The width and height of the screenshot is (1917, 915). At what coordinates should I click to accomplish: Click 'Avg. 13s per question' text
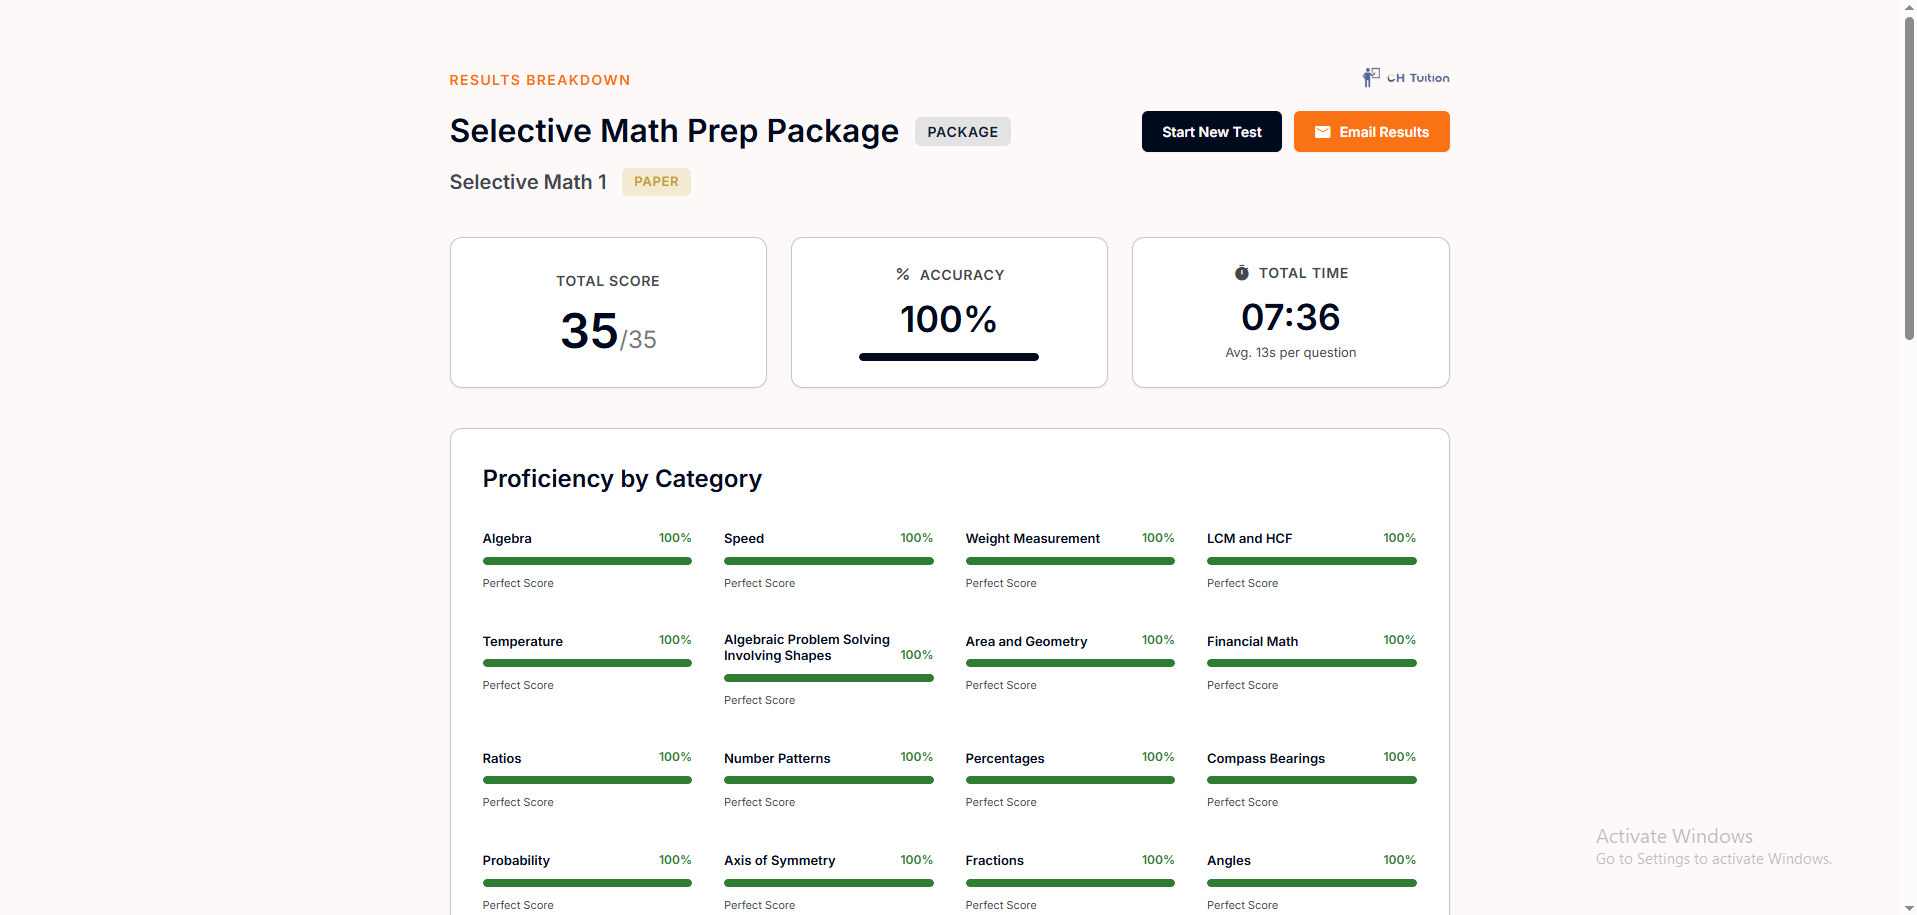[1290, 353]
